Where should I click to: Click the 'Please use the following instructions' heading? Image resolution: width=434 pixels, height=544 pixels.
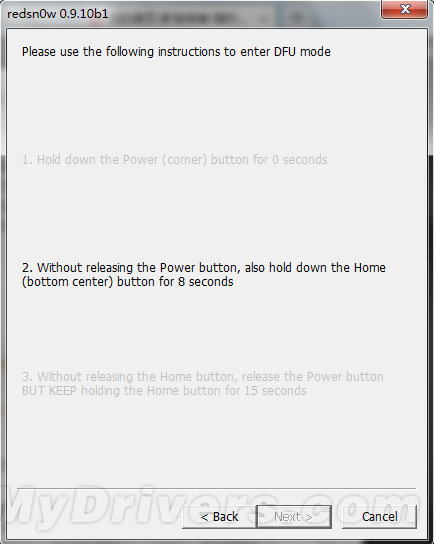click(x=176, y=52)
